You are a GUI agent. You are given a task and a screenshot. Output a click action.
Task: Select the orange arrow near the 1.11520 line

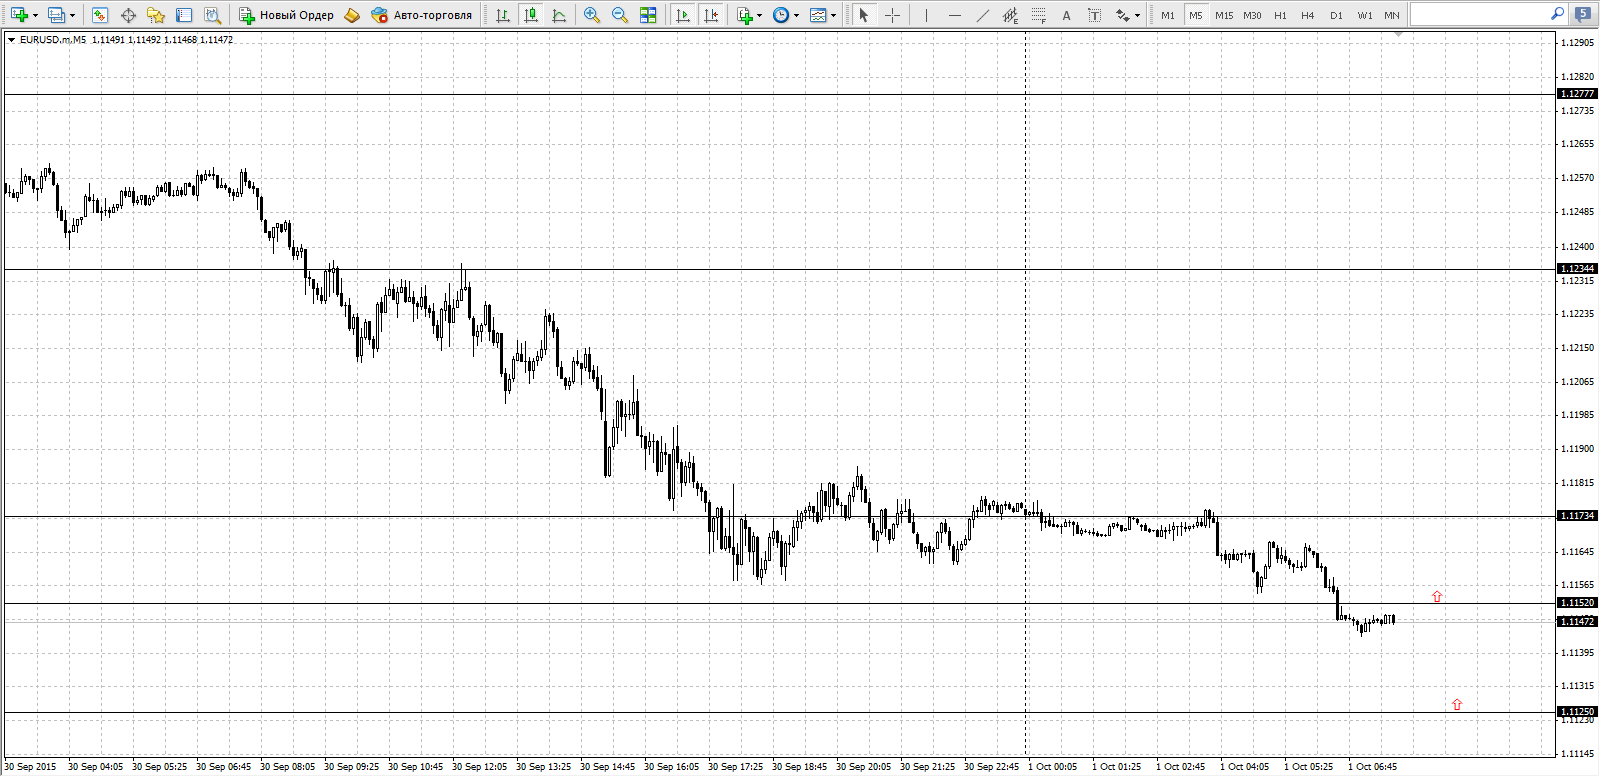[1437, 596]
